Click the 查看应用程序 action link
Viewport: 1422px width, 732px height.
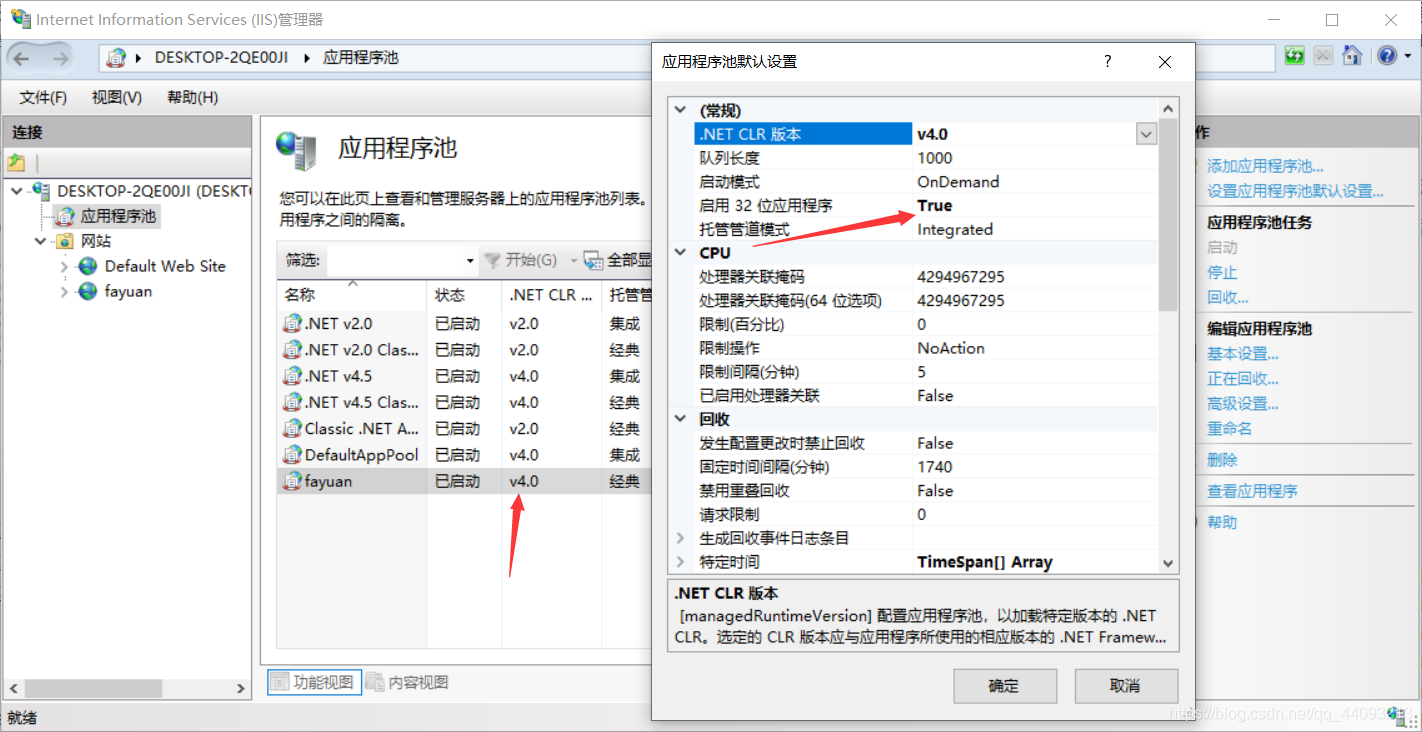click(x=1252, y=491)
